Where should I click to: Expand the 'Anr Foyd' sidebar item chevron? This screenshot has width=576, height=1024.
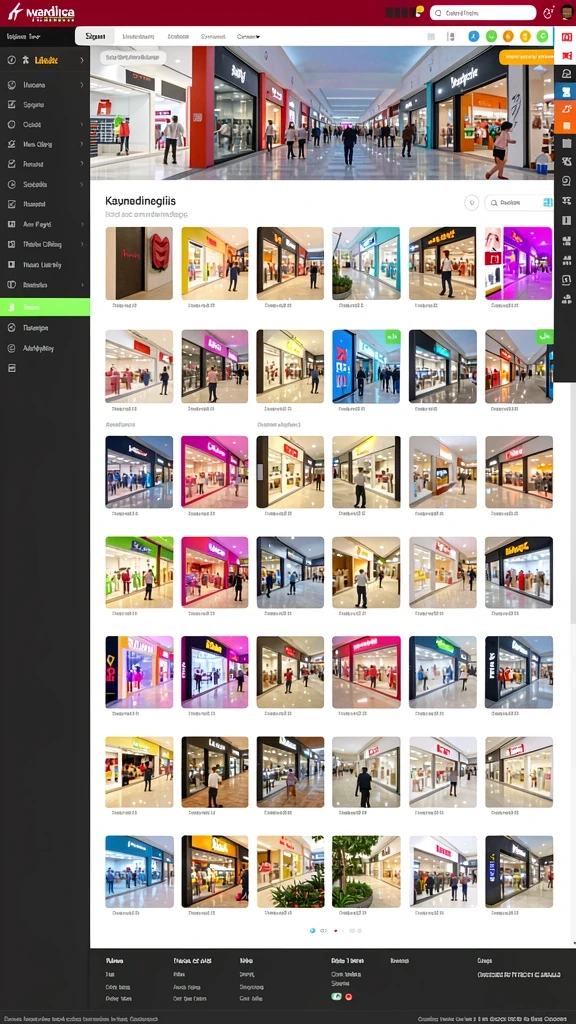coord(82,224)
